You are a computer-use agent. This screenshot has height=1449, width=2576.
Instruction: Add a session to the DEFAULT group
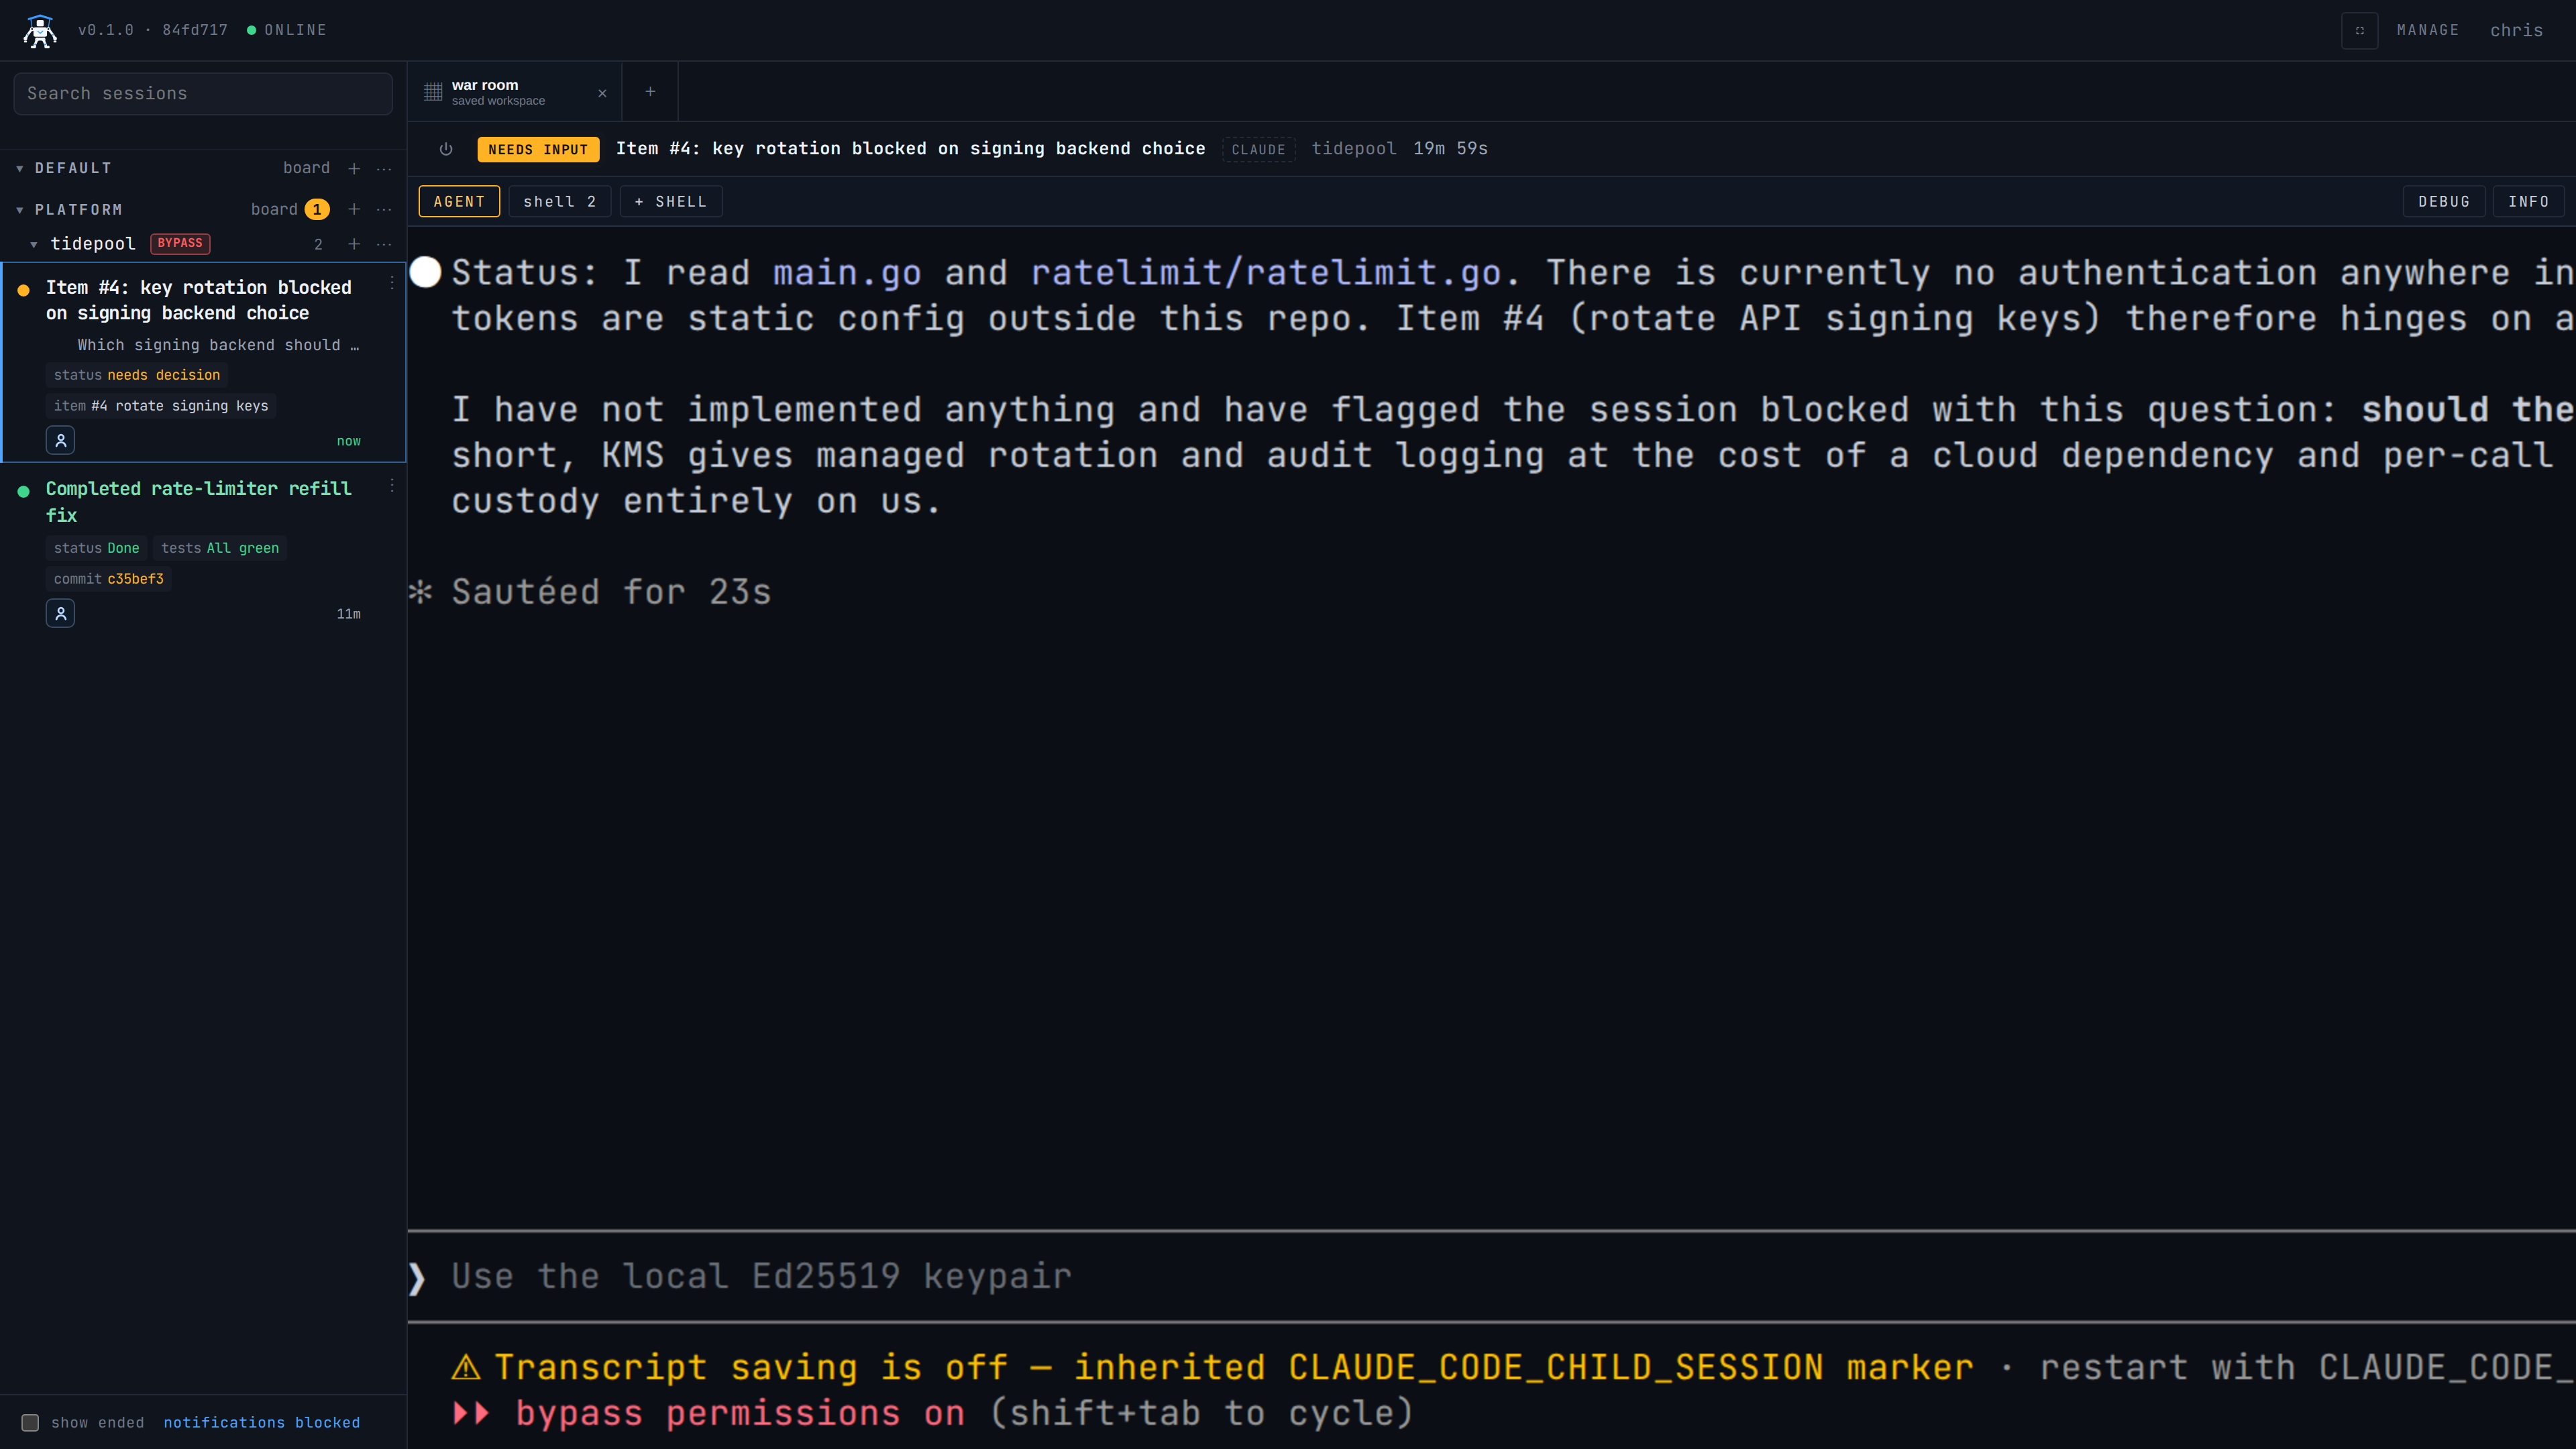tap(354, 168)
